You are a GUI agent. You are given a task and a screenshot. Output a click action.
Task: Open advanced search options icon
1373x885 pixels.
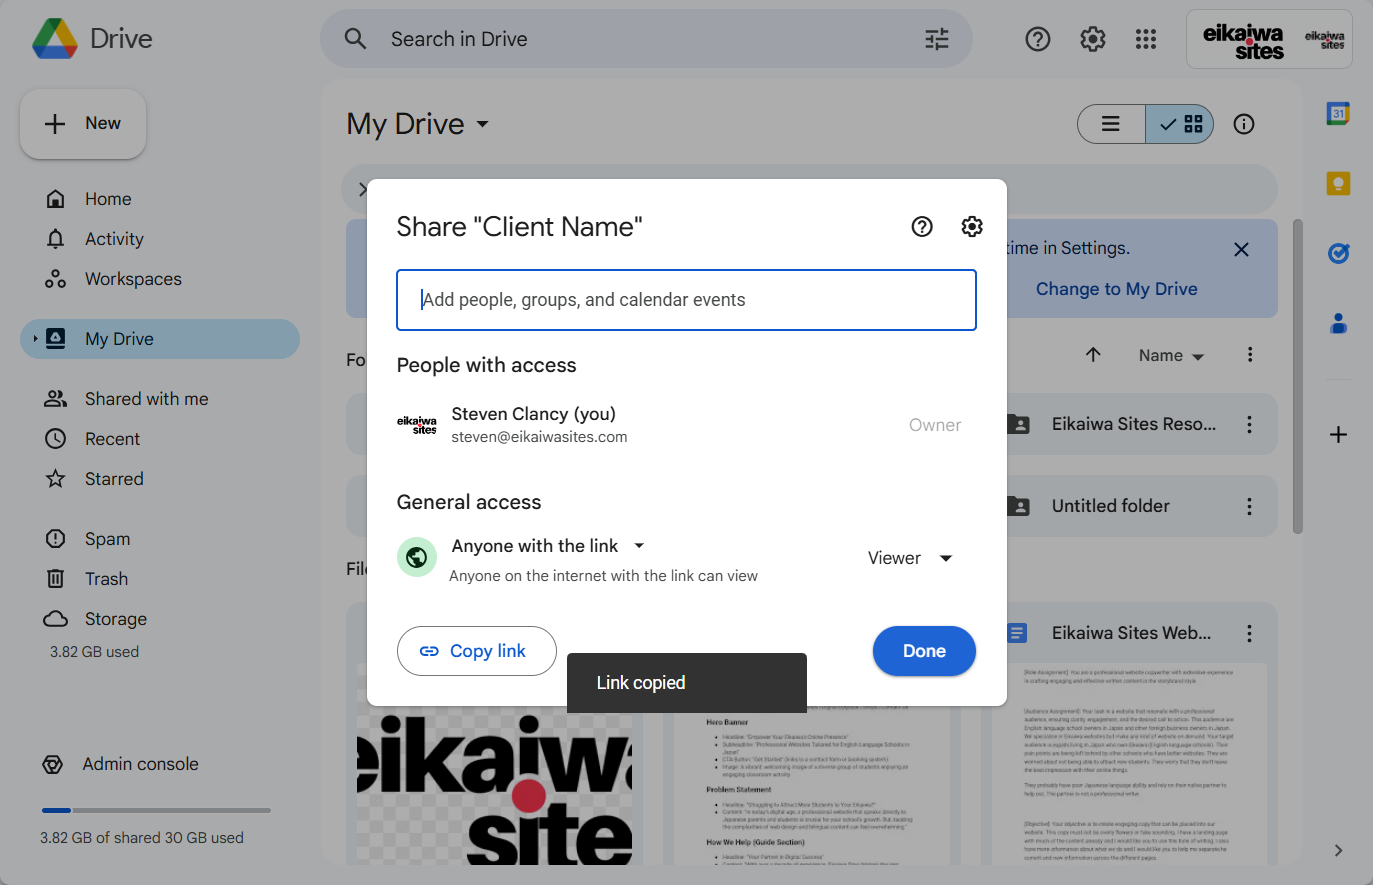[x=937, y=39]
